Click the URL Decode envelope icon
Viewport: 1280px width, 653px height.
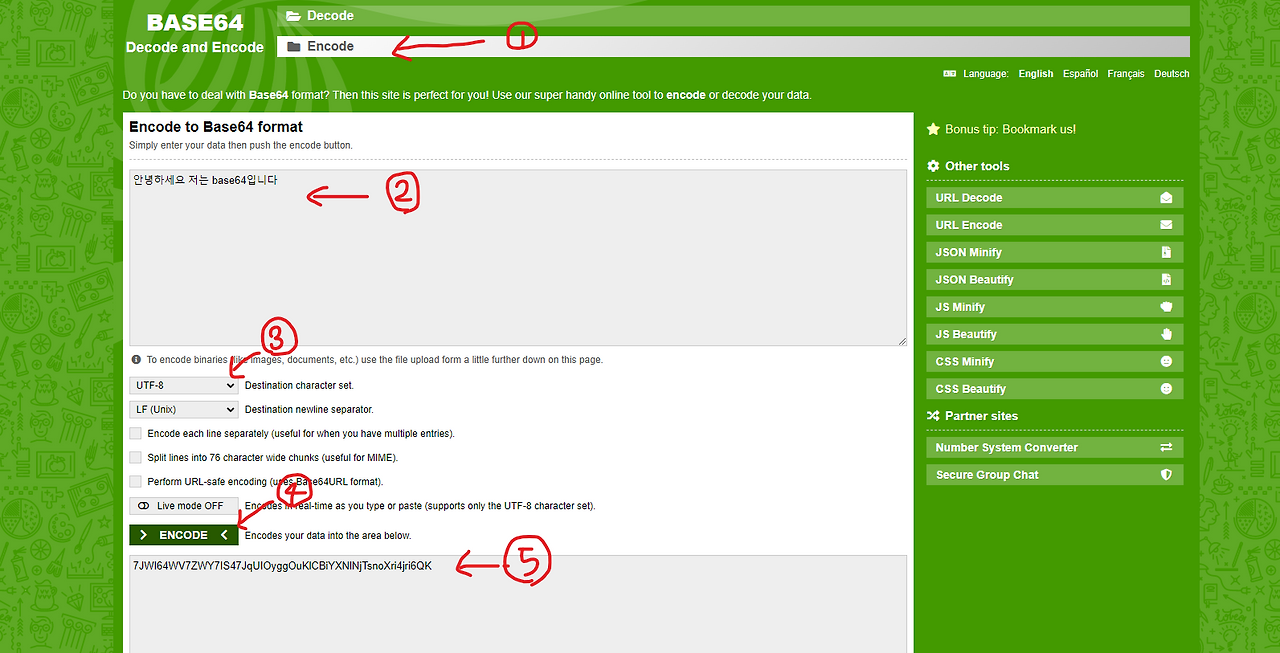pyautogui.click(x=1166, y=198)
